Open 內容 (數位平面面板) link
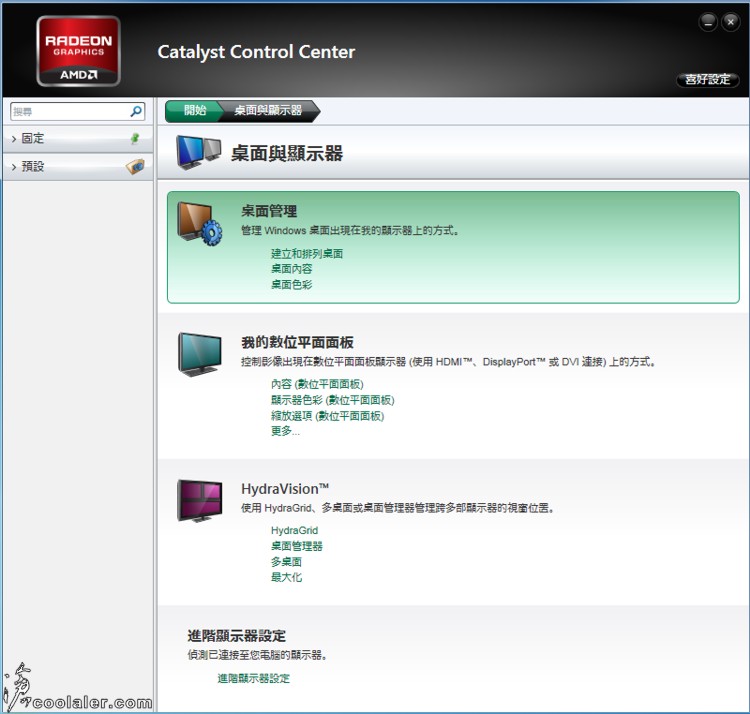Viewport: 750px width, 714px height. point(317,384)
